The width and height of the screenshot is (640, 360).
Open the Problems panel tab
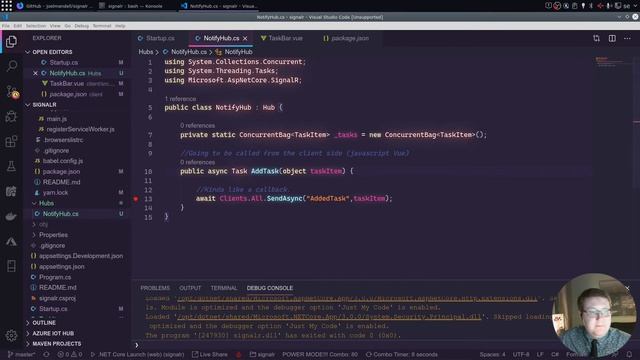pos(155,288)
